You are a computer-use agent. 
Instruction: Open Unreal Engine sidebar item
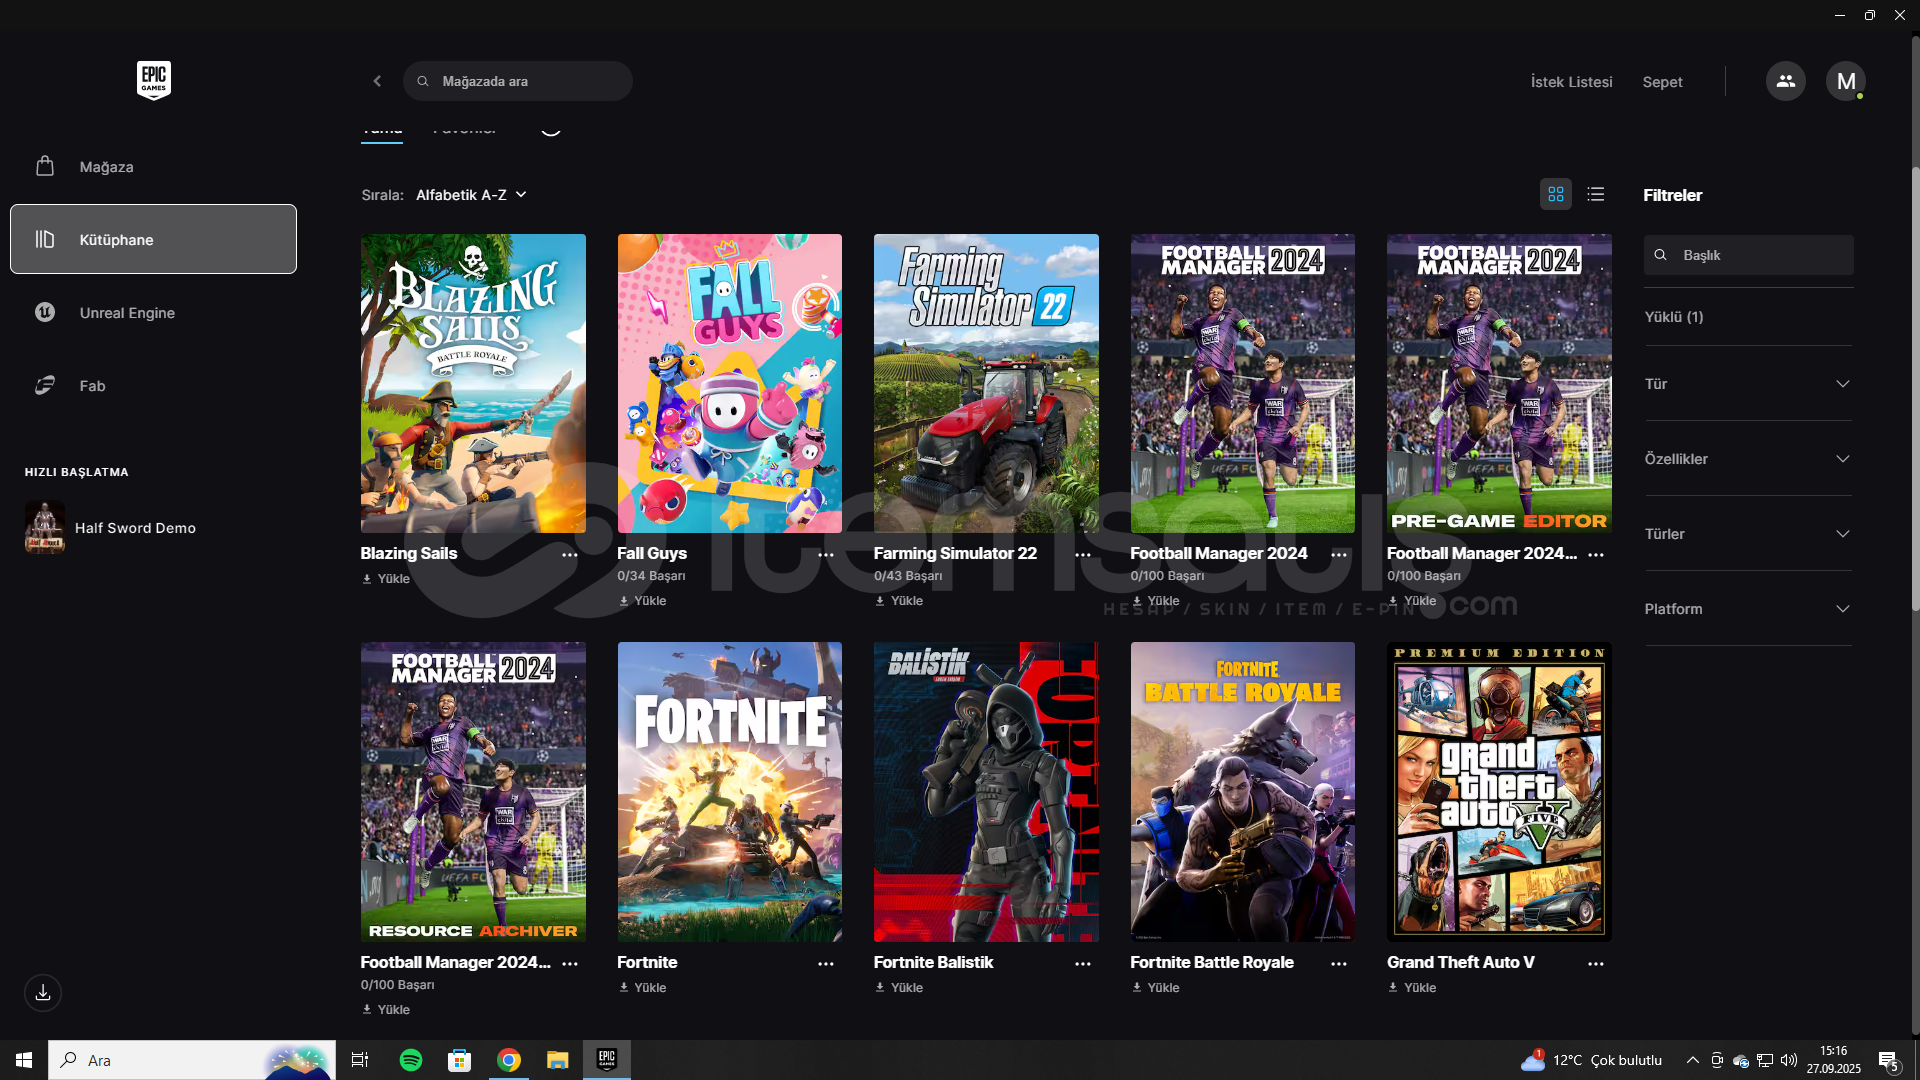coord(127,313)
